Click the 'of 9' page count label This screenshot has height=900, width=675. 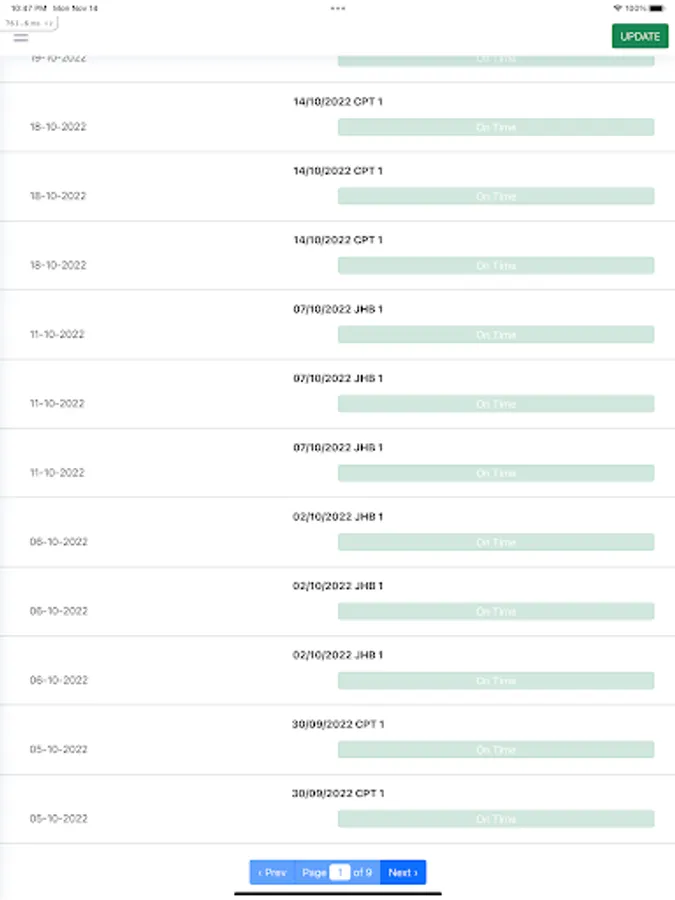(362, 872)
